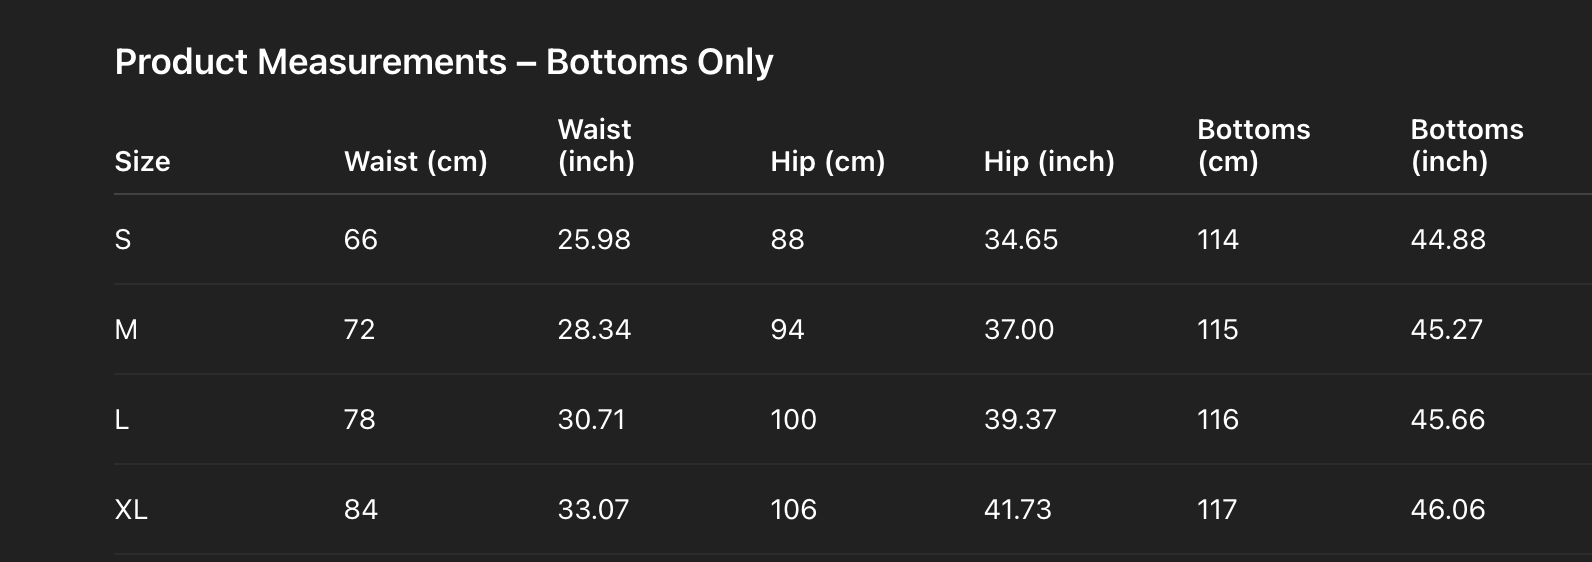The width and height of the screenshot is (1592, 562).
Task: Click the 28.34 waist inch value
Action: tap(594, 330)
